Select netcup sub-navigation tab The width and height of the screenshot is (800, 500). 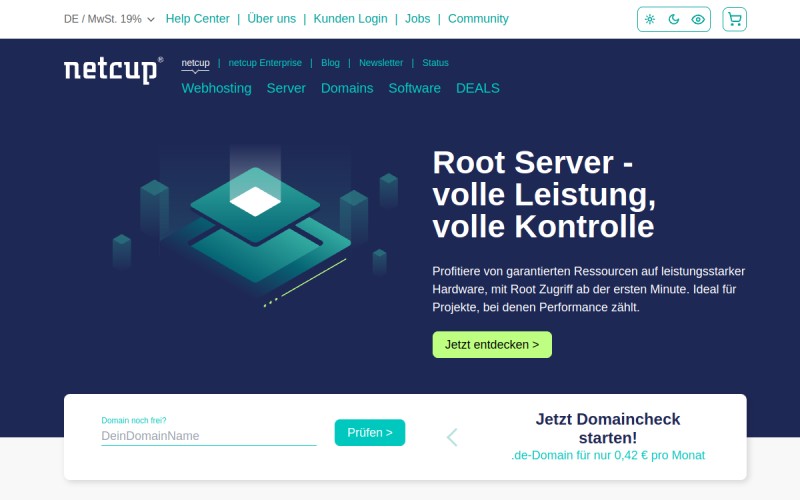[195, 63]
